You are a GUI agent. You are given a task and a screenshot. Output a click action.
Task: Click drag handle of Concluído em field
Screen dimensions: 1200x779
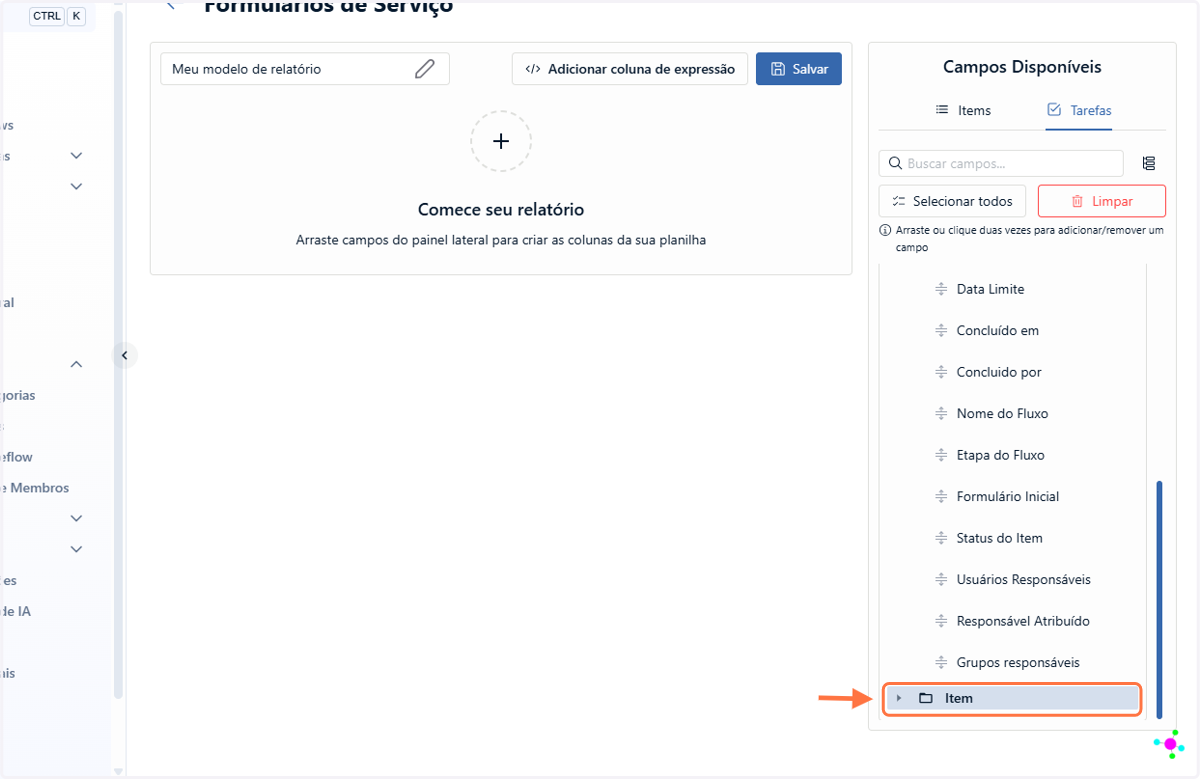coord(941,331)
